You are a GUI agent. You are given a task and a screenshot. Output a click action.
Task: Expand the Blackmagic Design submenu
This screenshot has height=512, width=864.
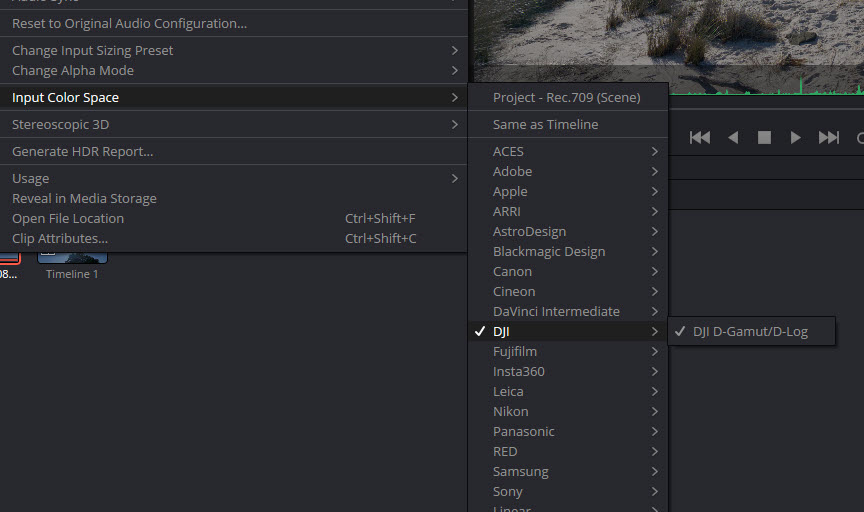pyautogui.click(x=568, y=251)
